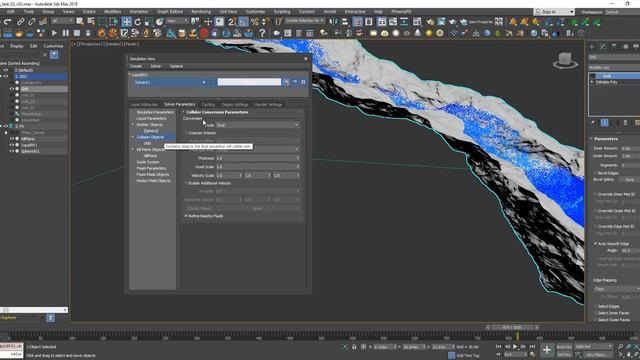
Task: Open the PhoenixFD menu
Action: 401,12
